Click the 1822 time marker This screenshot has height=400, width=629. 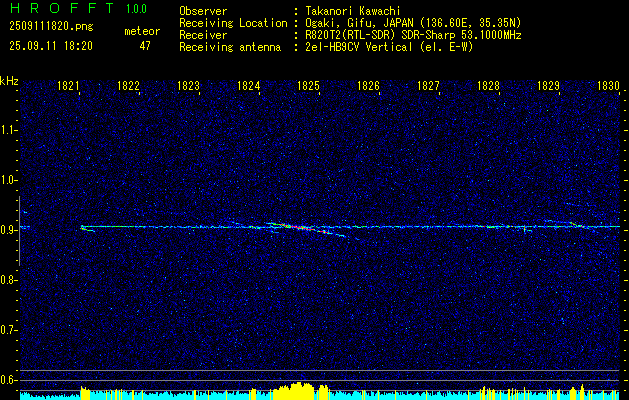(x=128, y=86)
